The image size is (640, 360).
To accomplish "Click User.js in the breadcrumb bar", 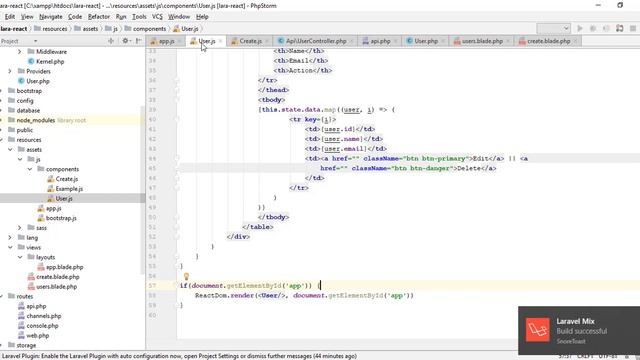I will [x=186, y=29].
